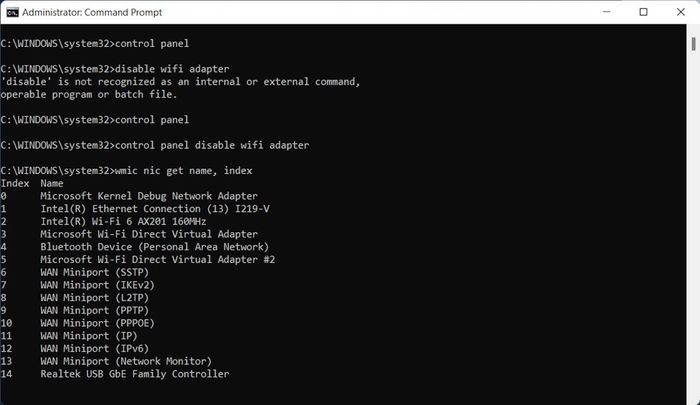Viewport: 700px width, 405px height.
Task: Click the 'Bluetooth Device (Personal Area Network)' line
Action: (x=154, y=247)
